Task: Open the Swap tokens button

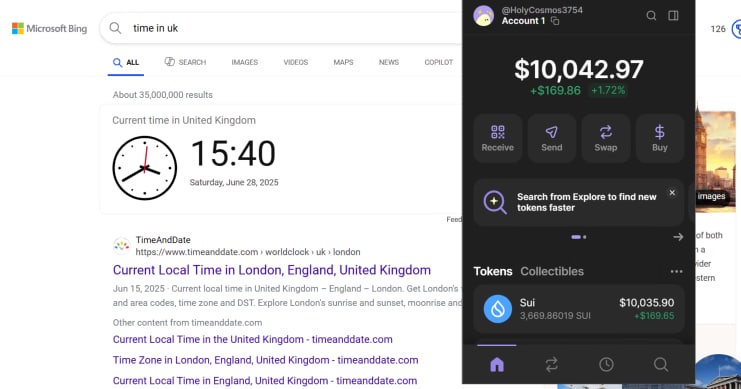Action: click(606, 138)
